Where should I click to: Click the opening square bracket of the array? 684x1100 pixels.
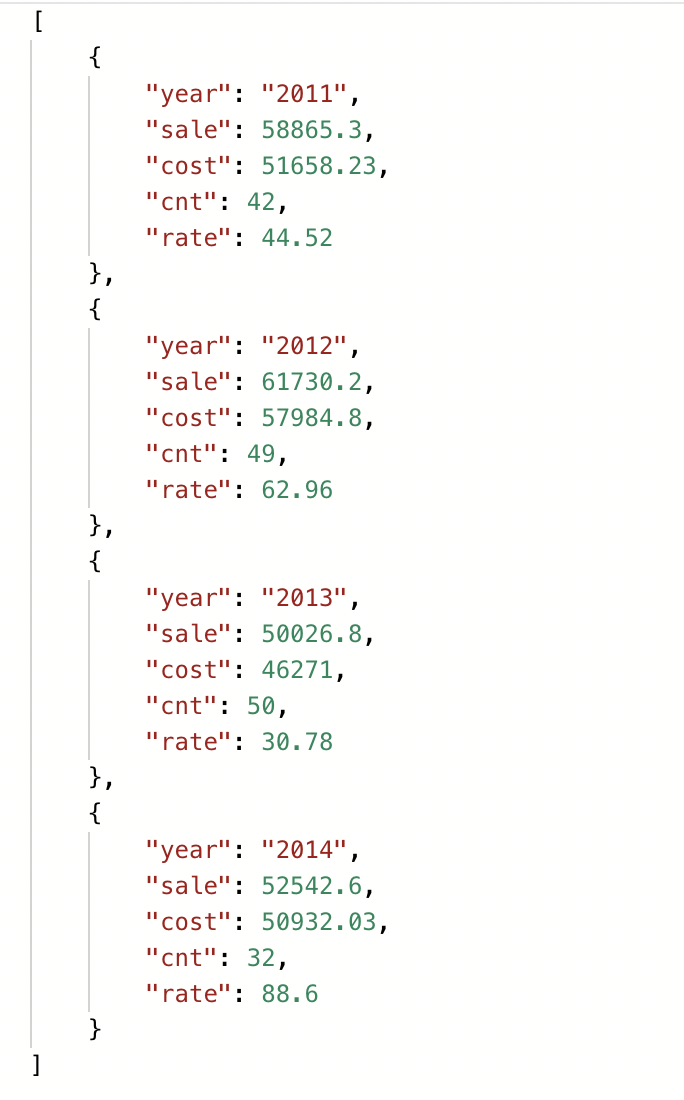point(38,22)
